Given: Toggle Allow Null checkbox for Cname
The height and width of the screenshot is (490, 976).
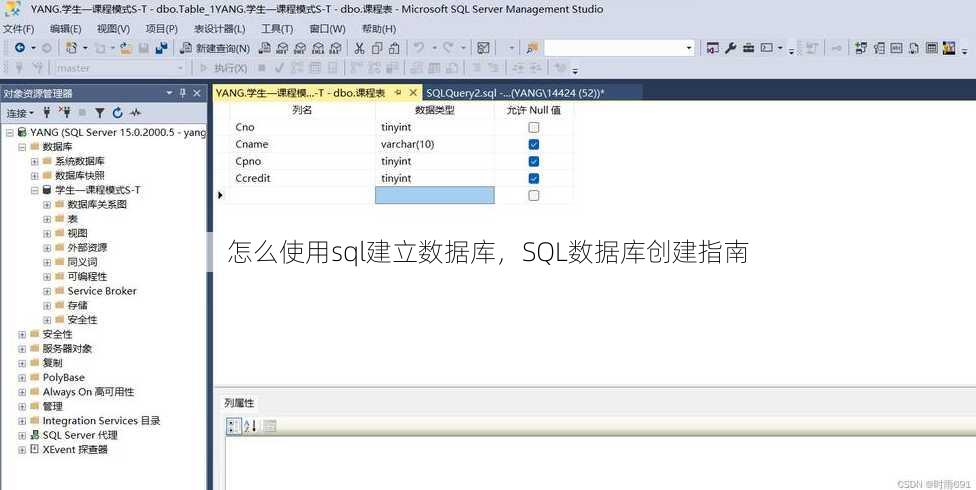Looking at the screenshot, I should click(x=533, y=144).
